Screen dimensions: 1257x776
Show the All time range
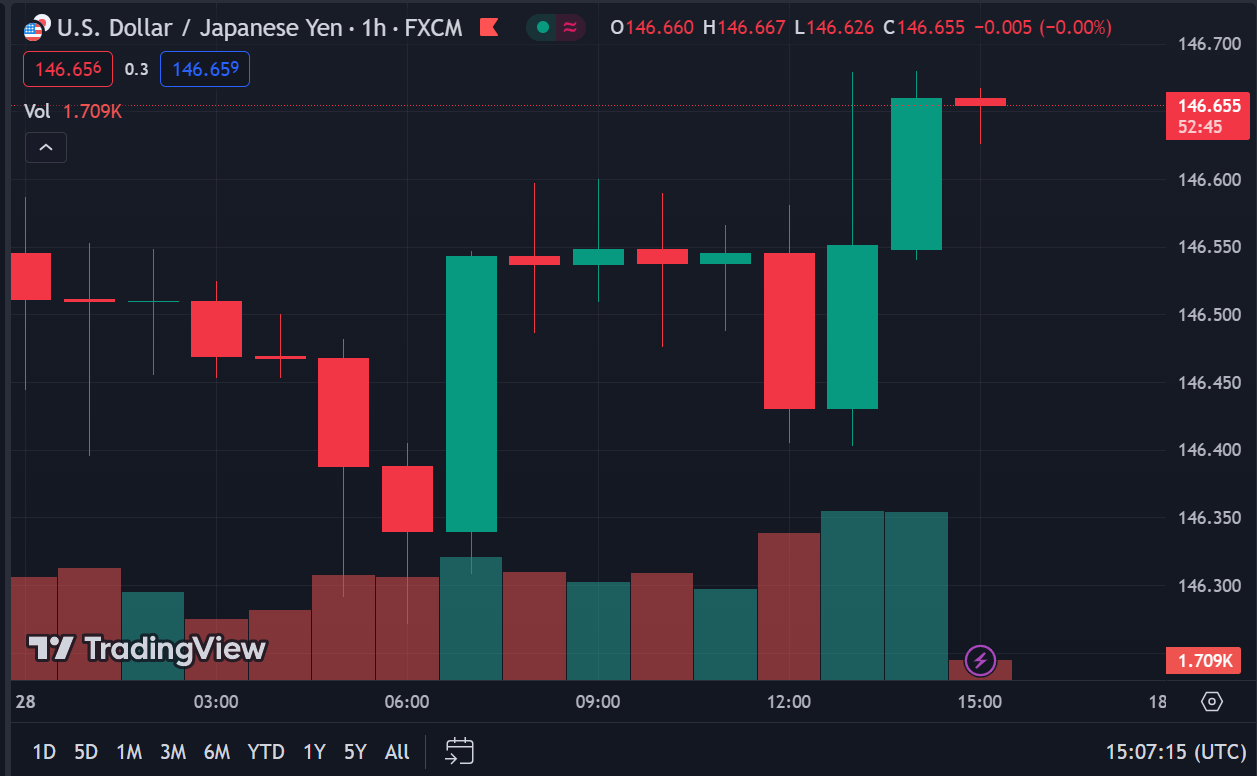point(397,752)
